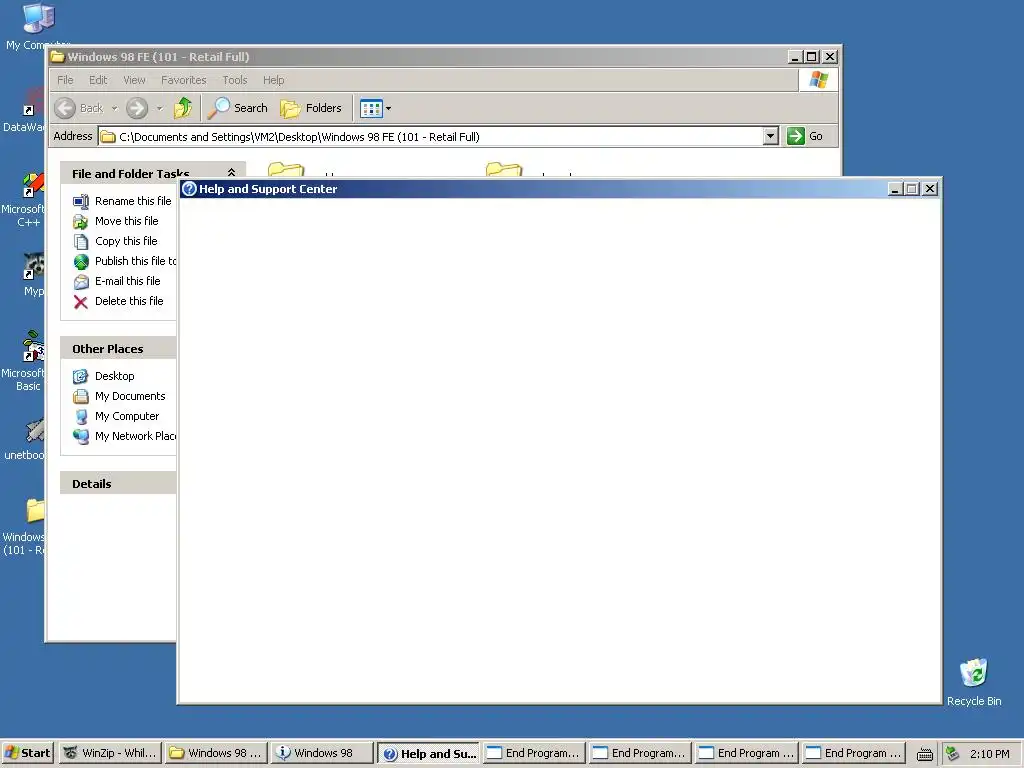Image resolution: width=1024 pixels, height=768 pixels.
Task: Click the Start button
Action: 27,753
